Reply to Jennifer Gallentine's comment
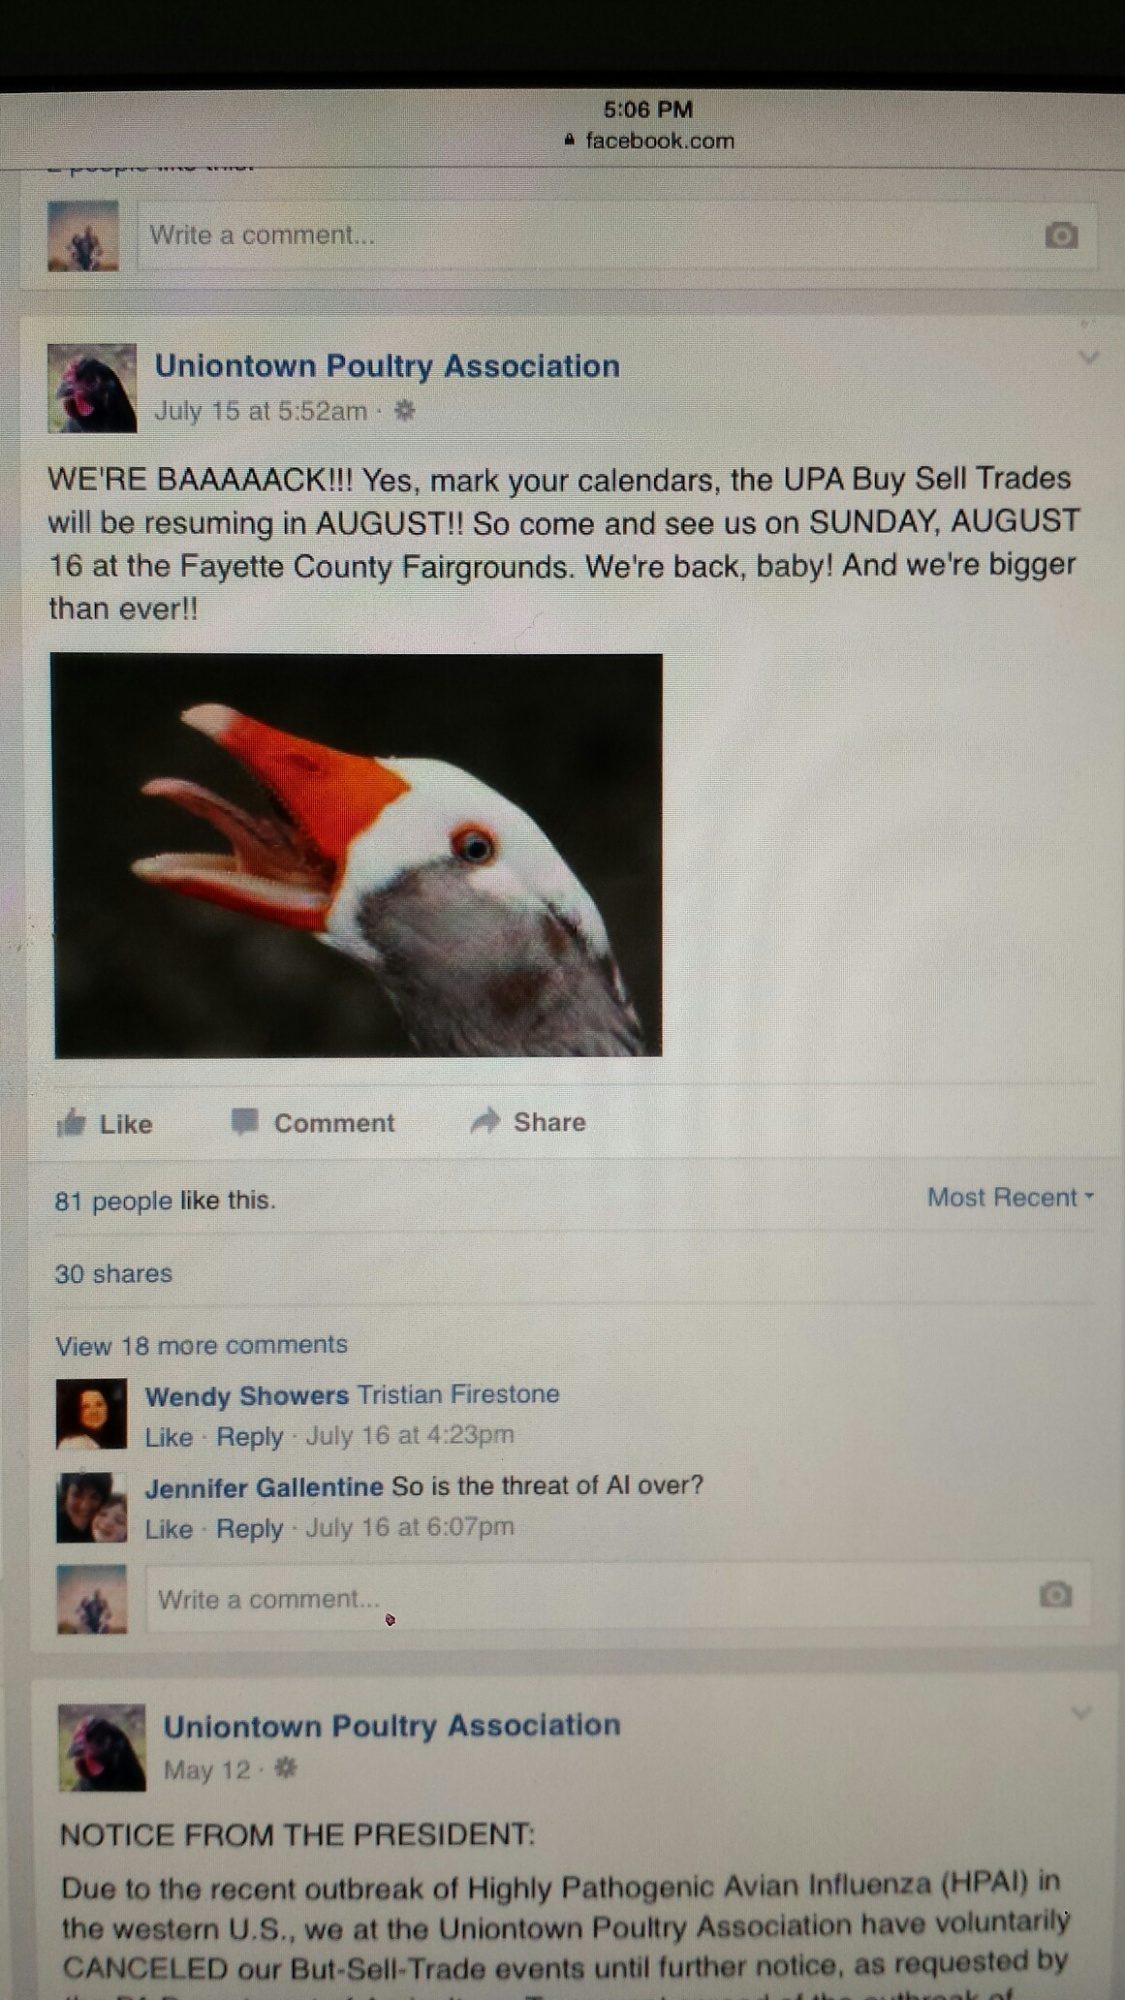1125x2000 pixels. 250,1528
